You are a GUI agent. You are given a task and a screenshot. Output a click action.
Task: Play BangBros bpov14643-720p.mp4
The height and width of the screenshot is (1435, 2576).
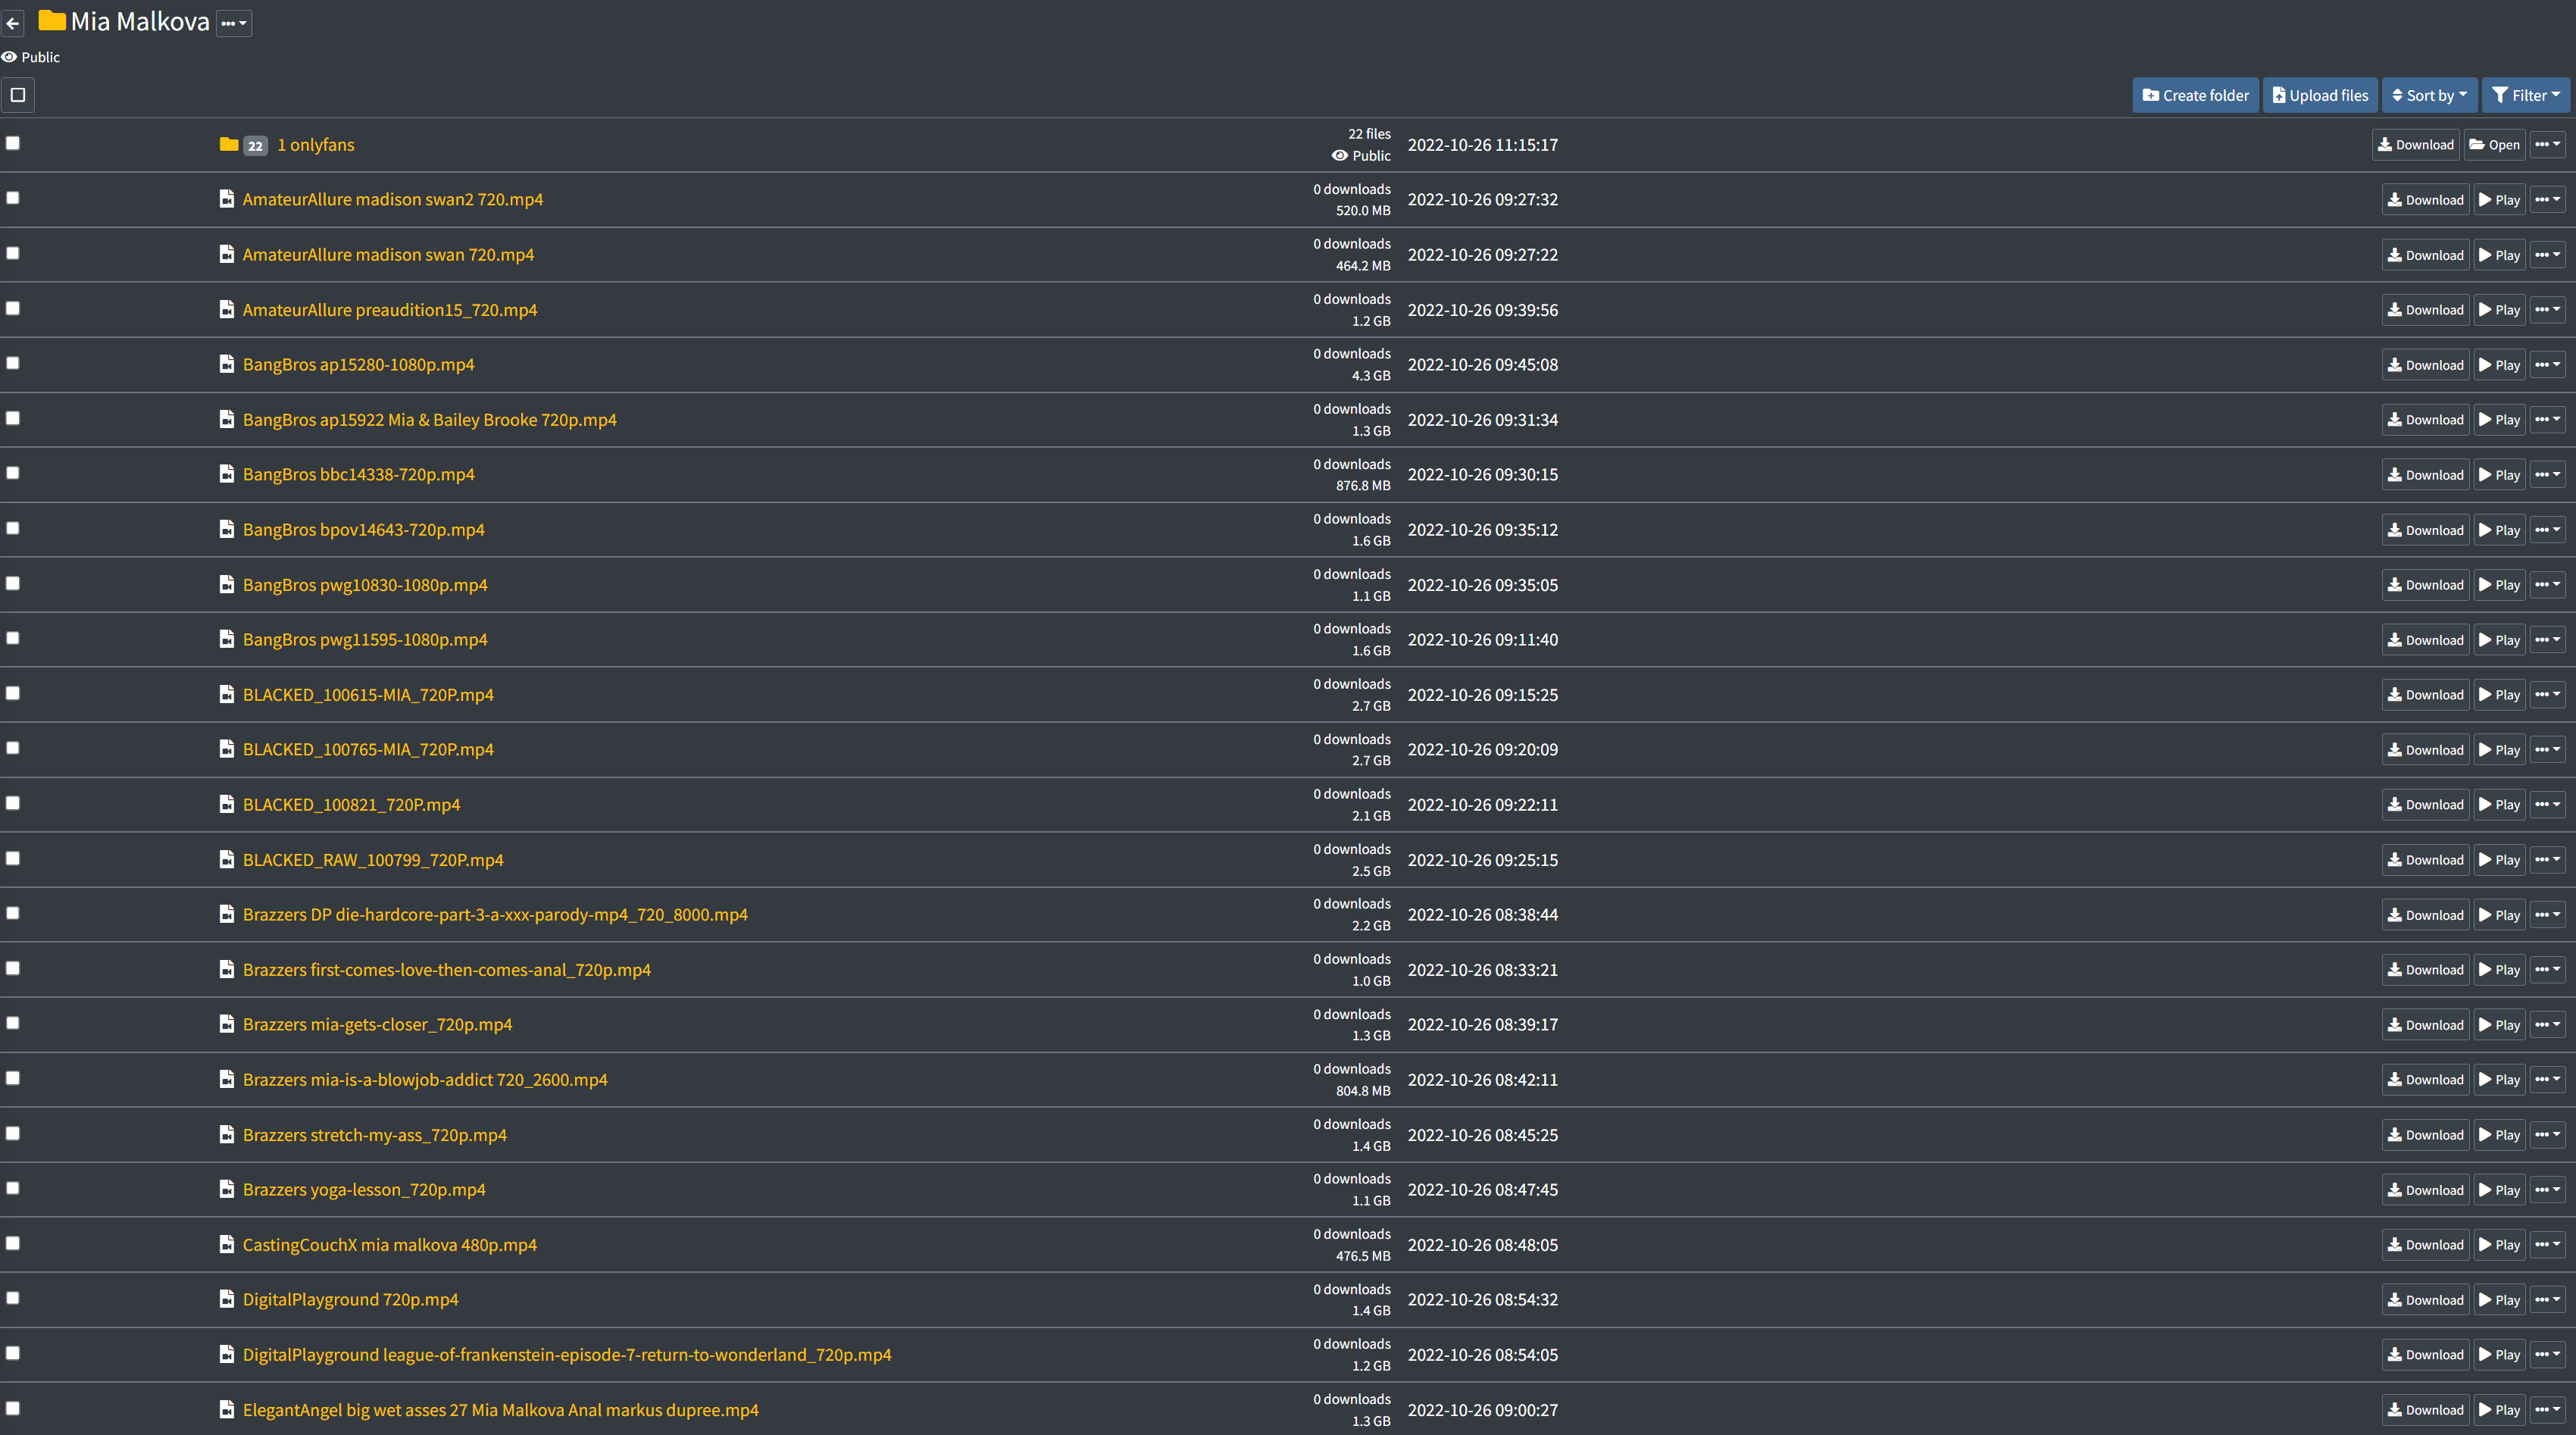pos(2499,530)
